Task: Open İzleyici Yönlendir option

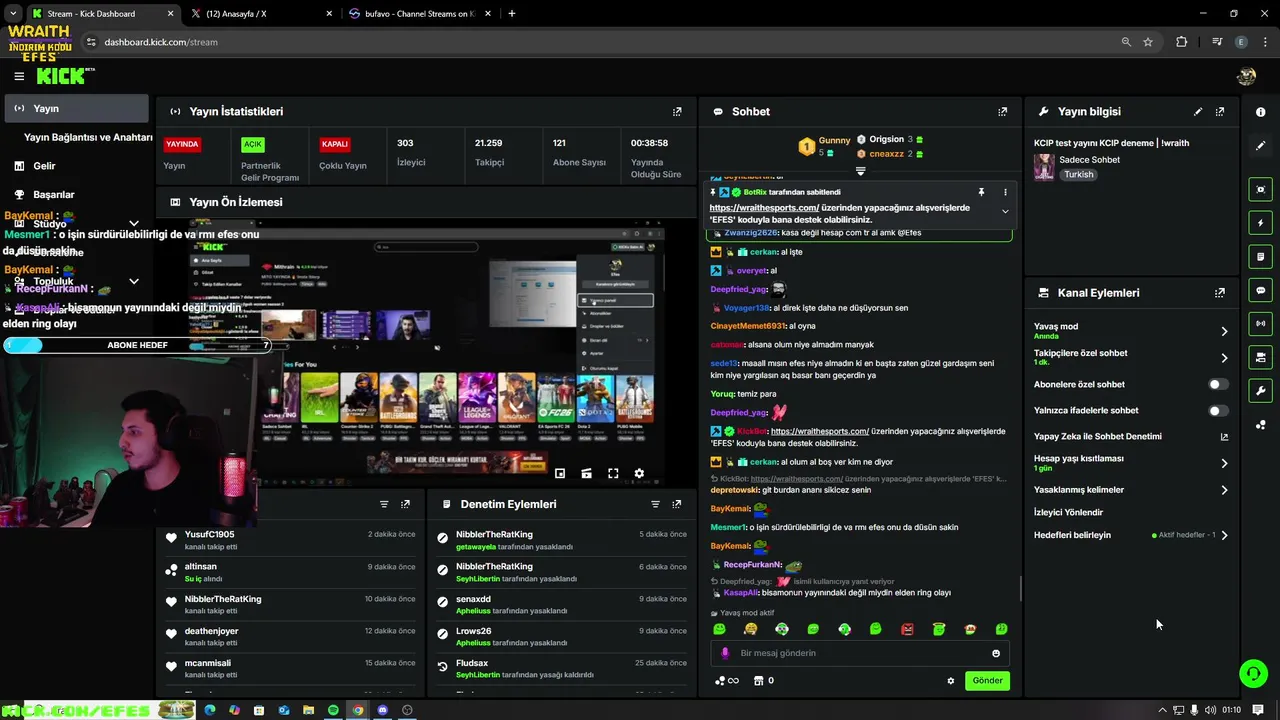Action: [1068, 512]
